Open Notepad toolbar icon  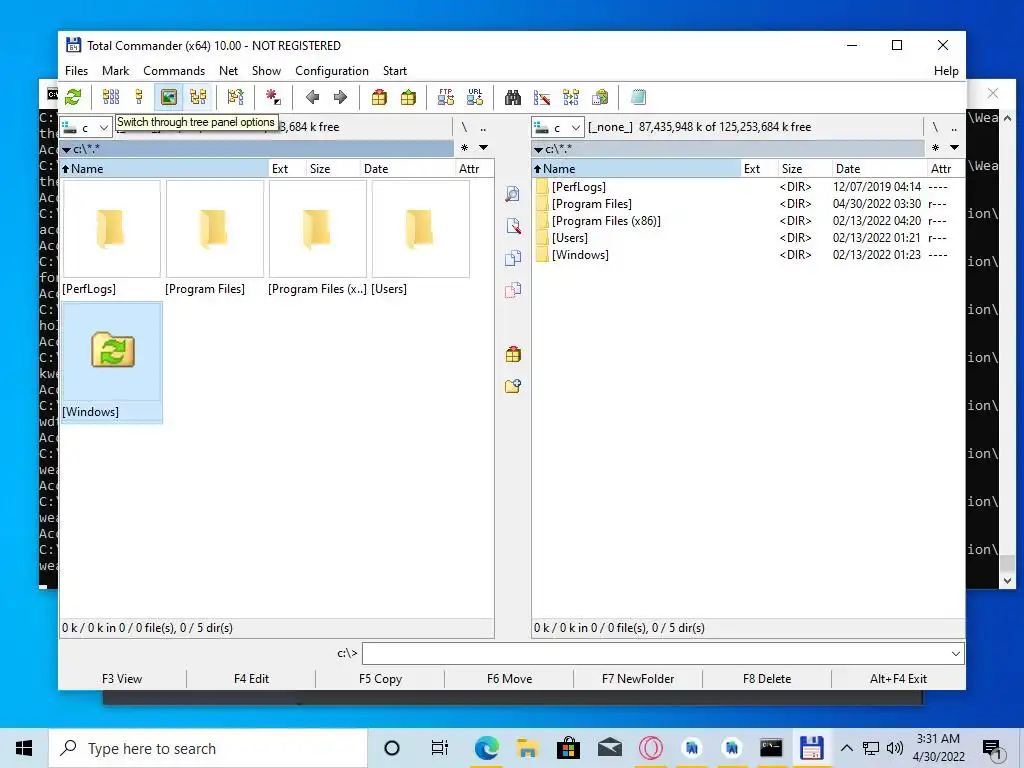[638, 97]
